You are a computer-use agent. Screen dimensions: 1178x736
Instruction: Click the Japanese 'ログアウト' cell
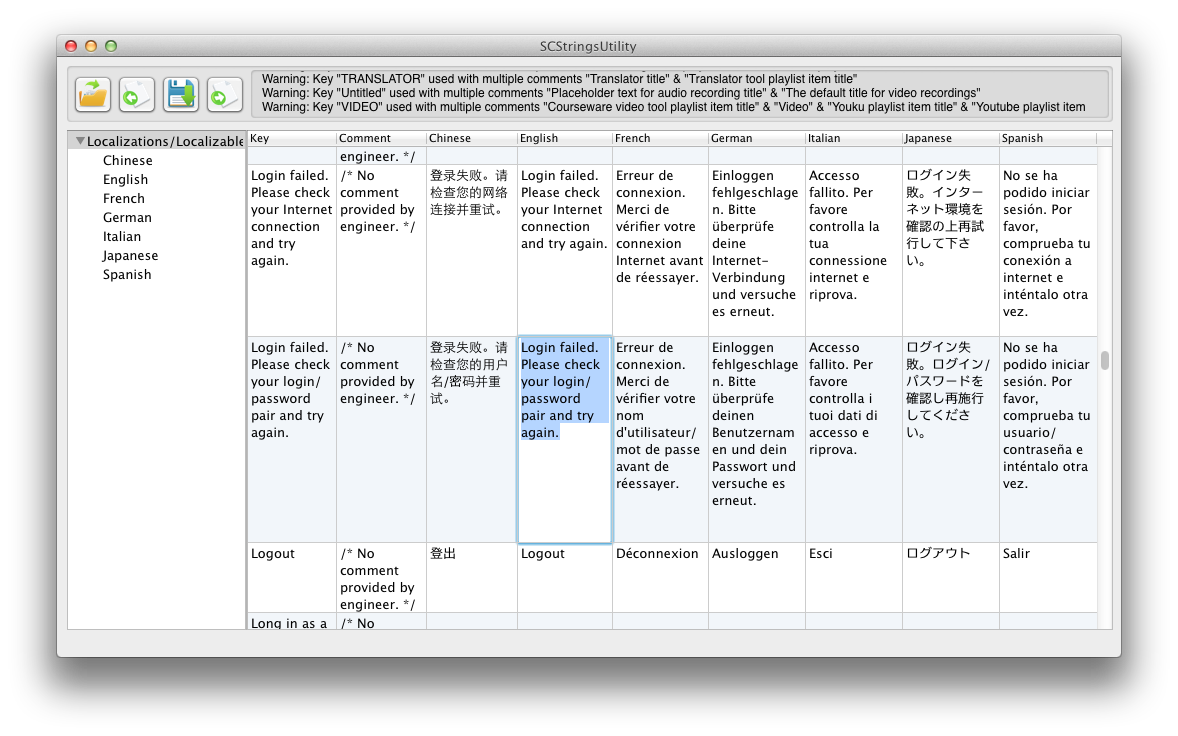click(x=950, y=578)
